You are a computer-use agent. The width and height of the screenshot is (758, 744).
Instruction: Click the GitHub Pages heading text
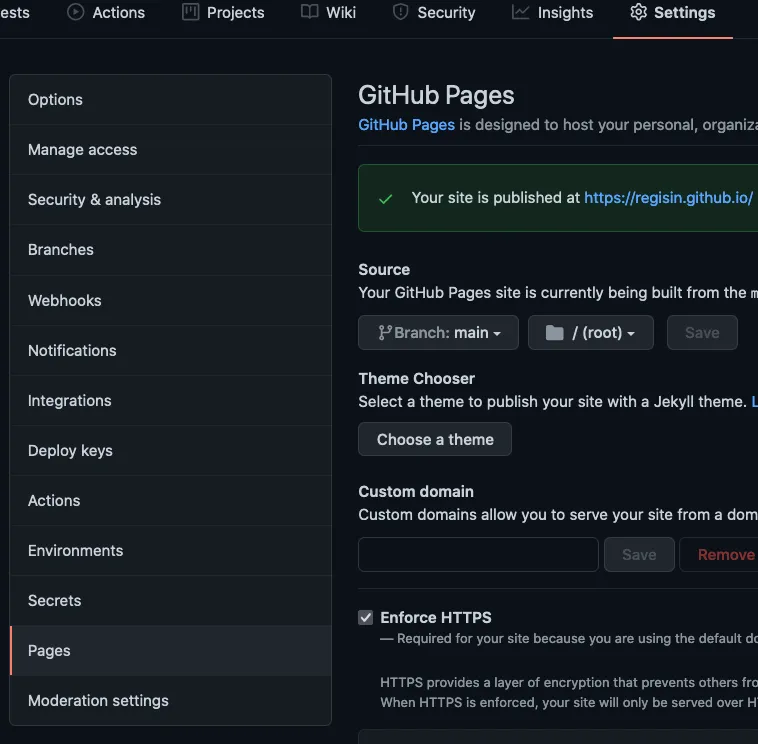click(437, 95)
